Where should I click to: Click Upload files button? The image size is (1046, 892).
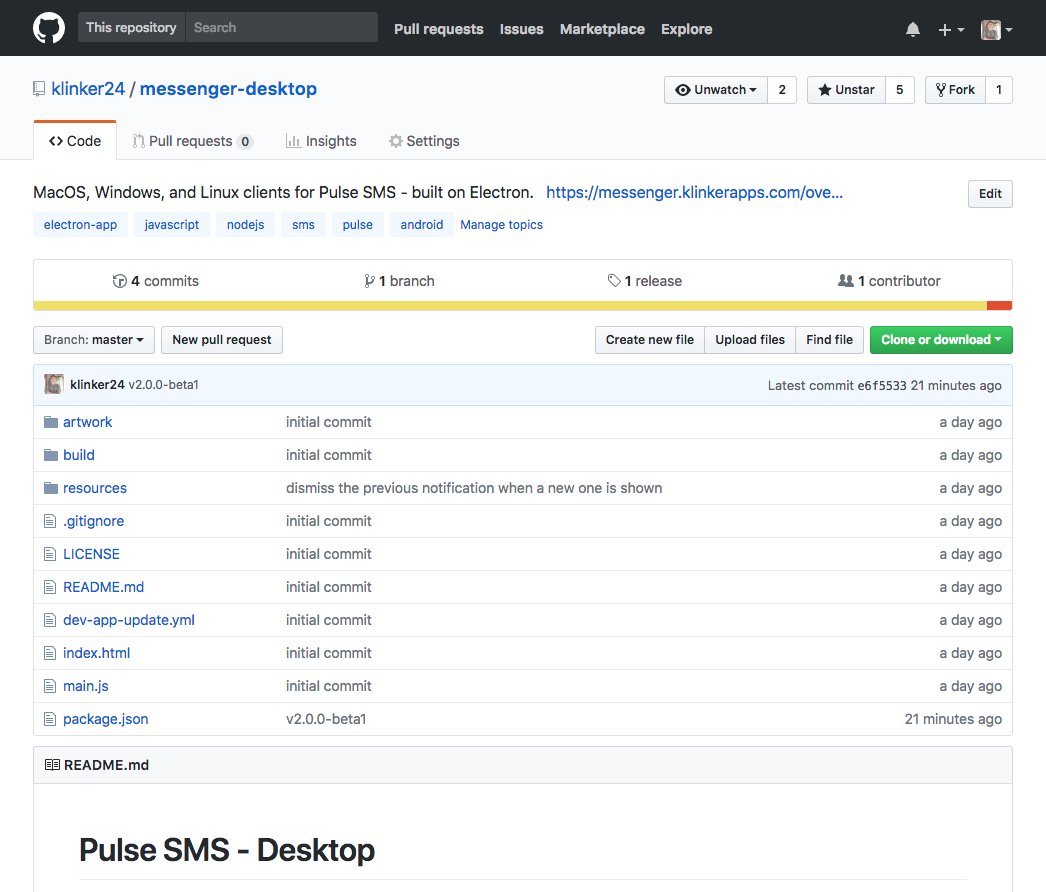[x=750, y=340]
